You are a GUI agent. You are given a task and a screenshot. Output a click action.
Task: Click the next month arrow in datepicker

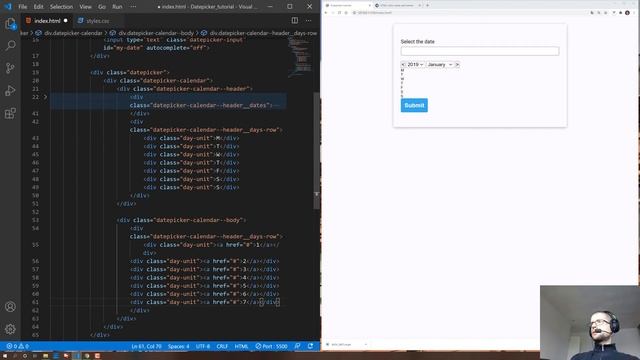tap(457, 64)
